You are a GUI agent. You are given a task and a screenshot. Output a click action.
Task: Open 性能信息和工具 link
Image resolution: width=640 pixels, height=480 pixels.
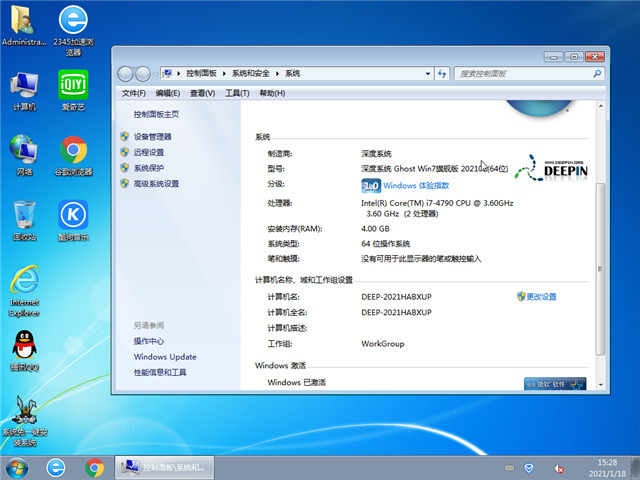click(x=160, y=372)
